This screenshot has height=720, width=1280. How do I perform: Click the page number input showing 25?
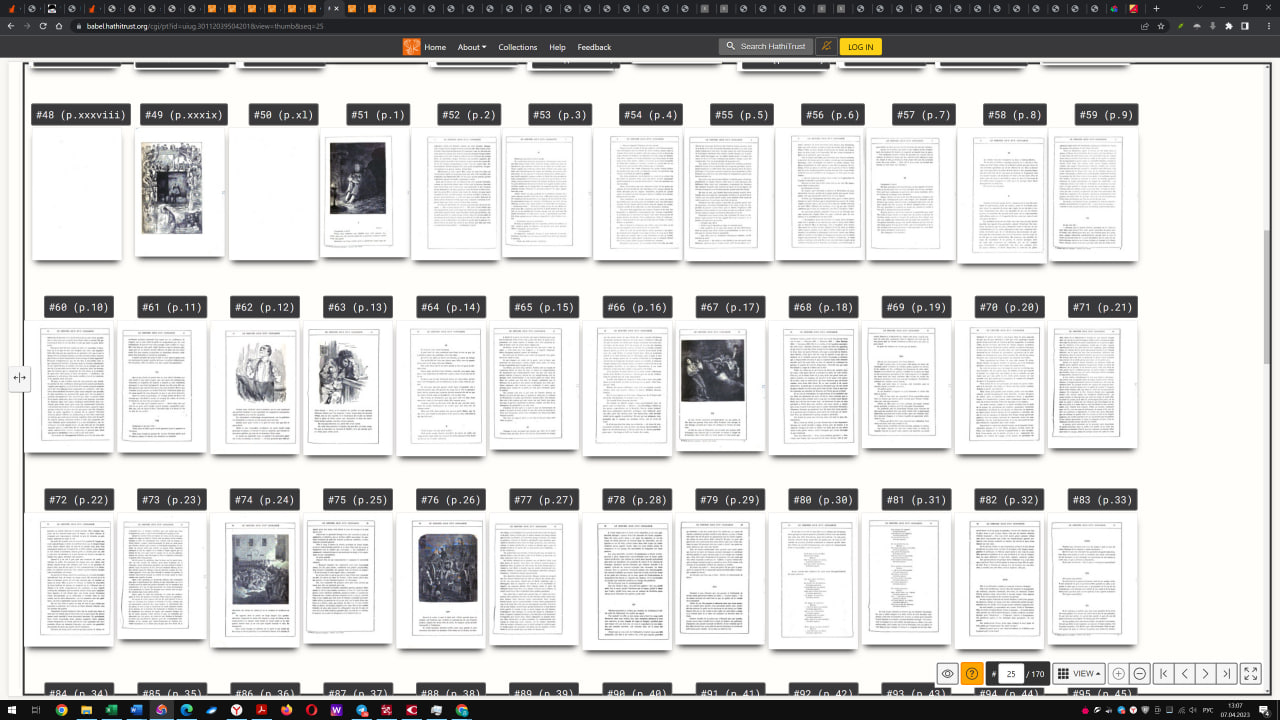(x=1011, y=674)
